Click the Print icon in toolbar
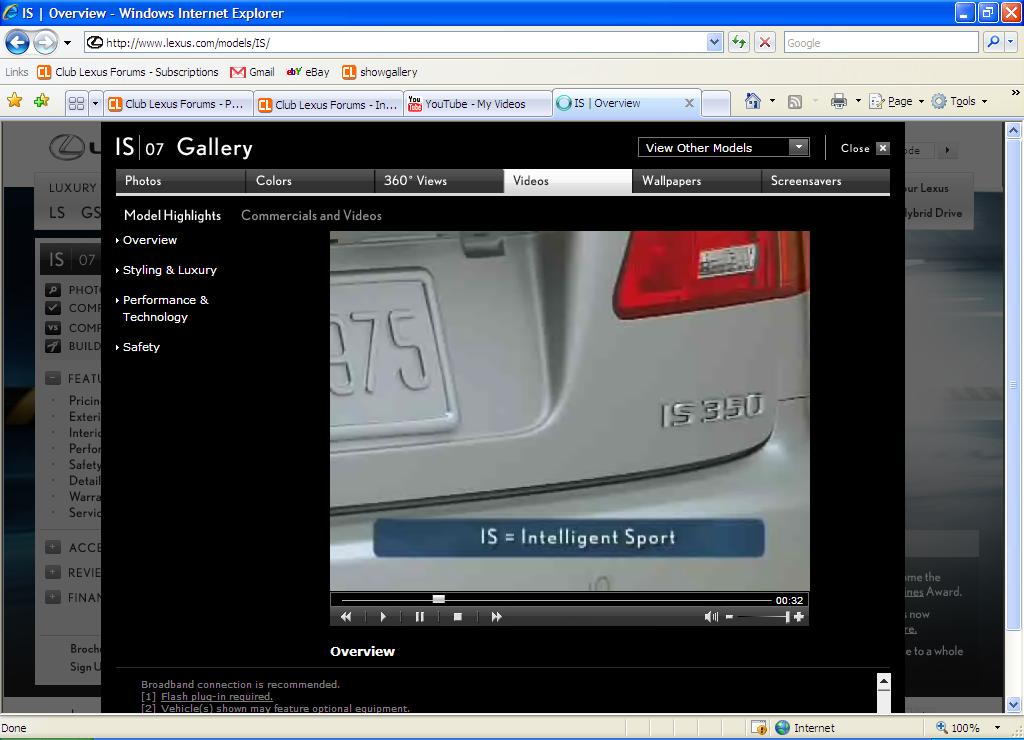This screenshot has width=1024, height=740. click(x=838, y=101)
